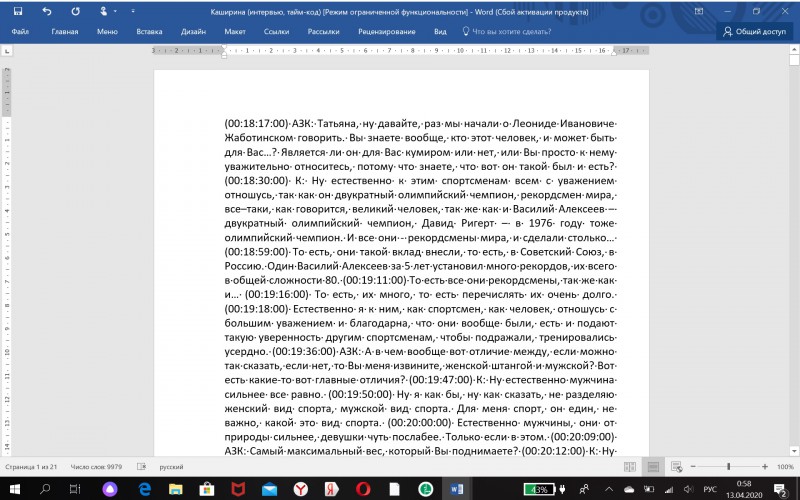Click the 'Что вы хотите сделать?' search field
800x500 pixels.
pos(511,32)
